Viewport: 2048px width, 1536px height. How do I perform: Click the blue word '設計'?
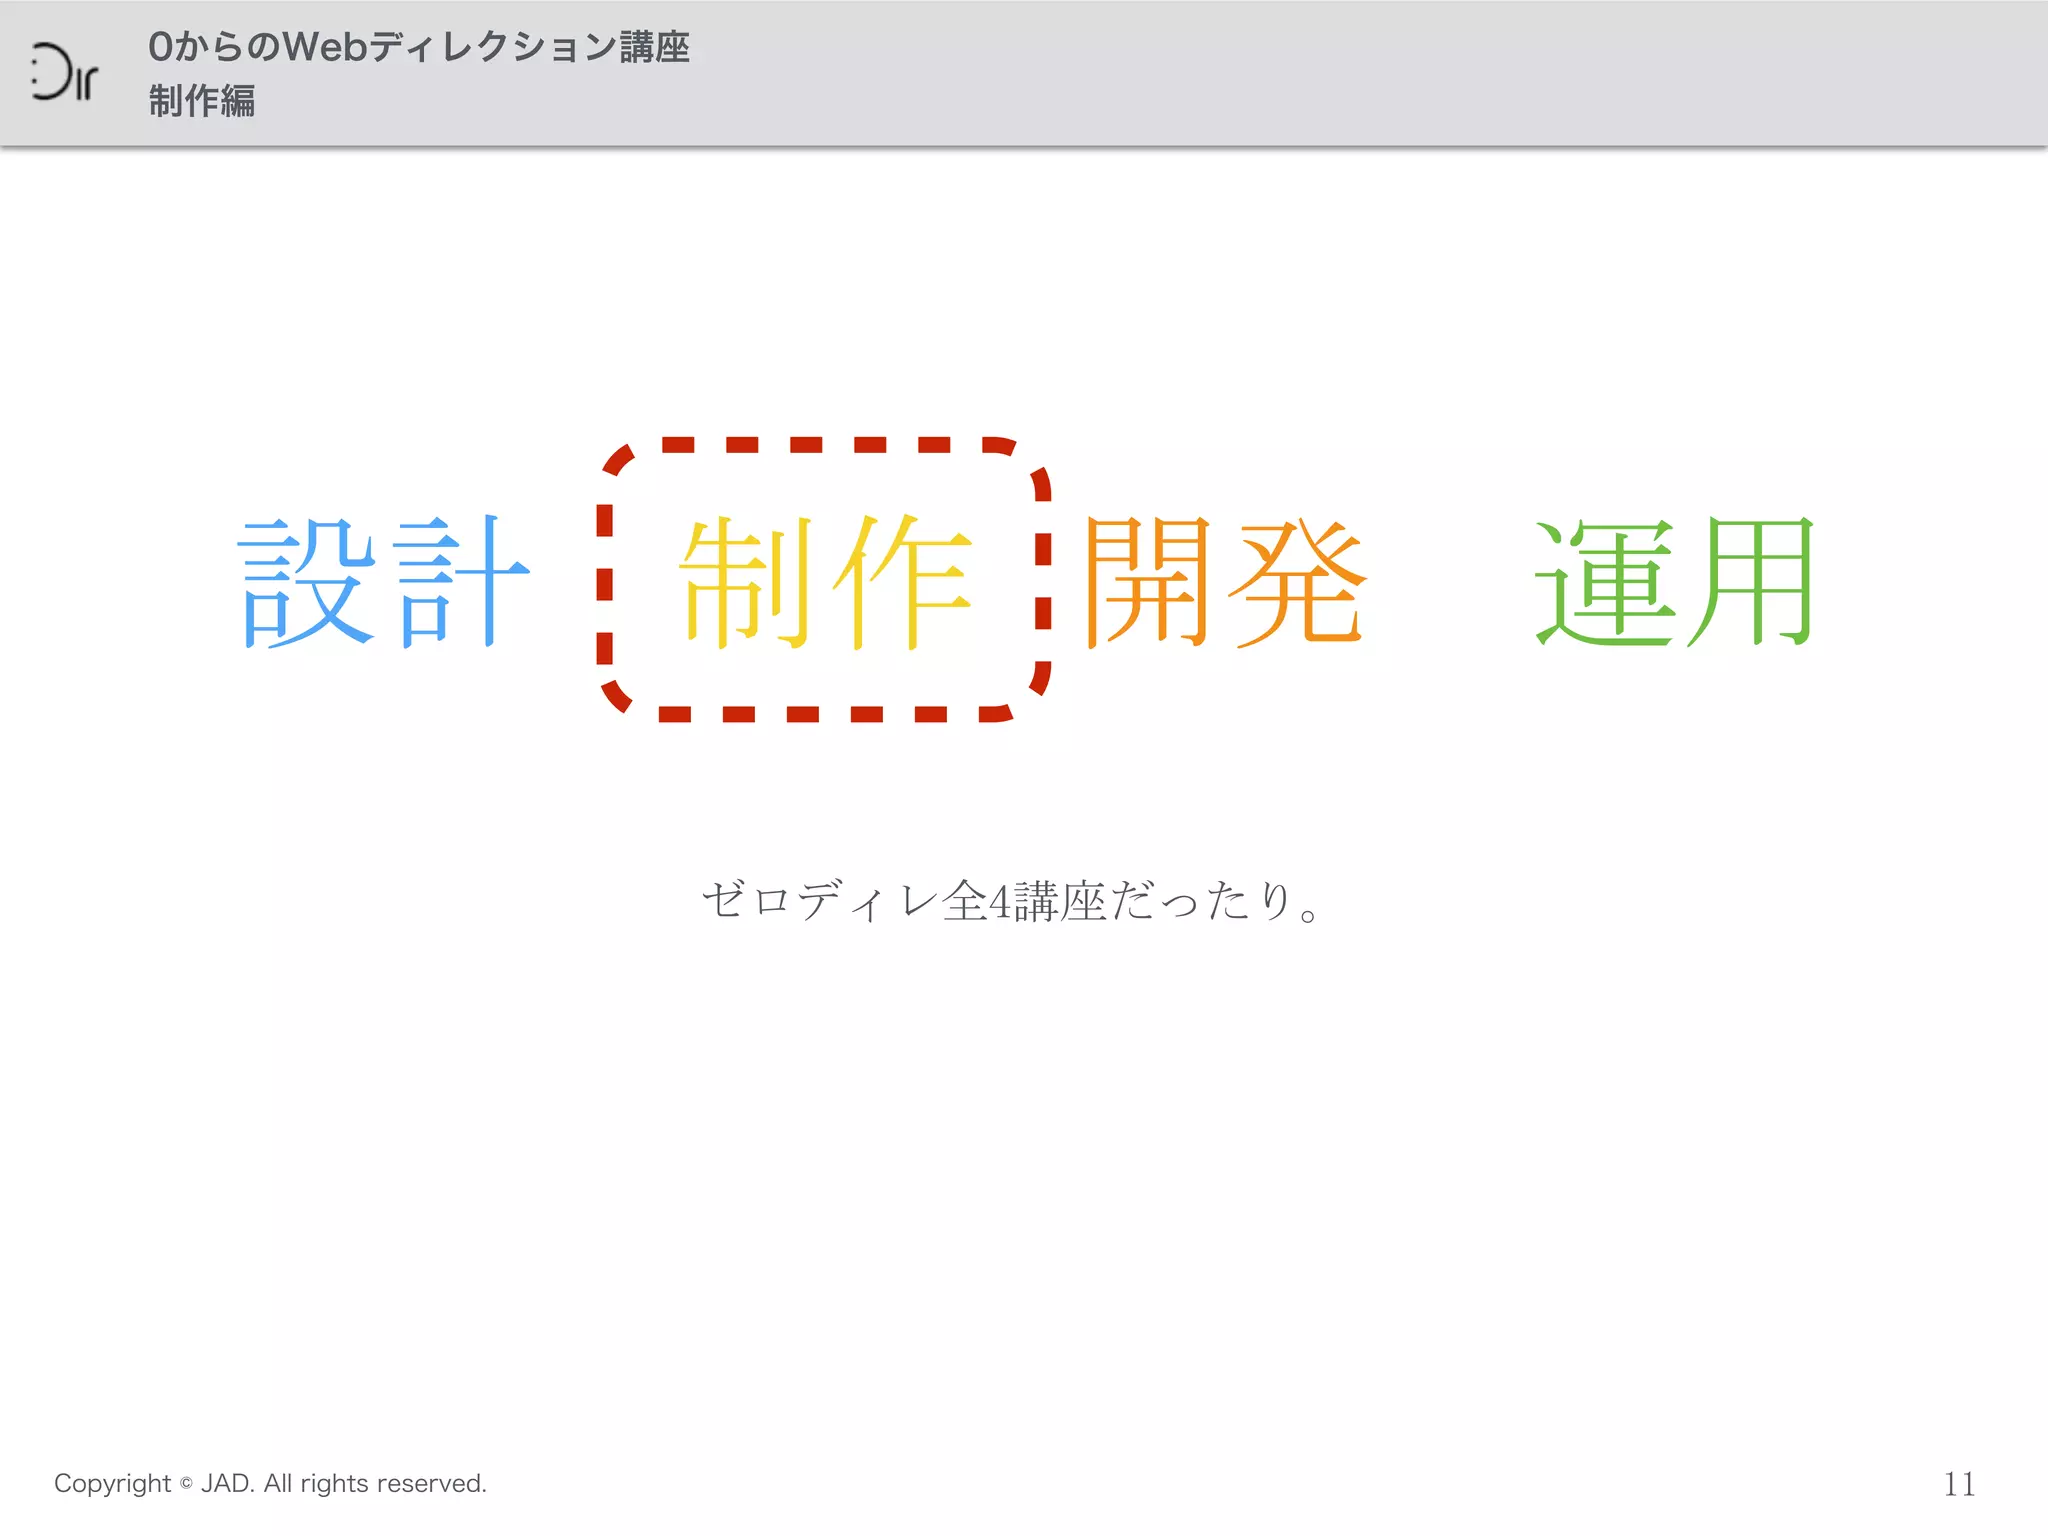pos(383,582)
